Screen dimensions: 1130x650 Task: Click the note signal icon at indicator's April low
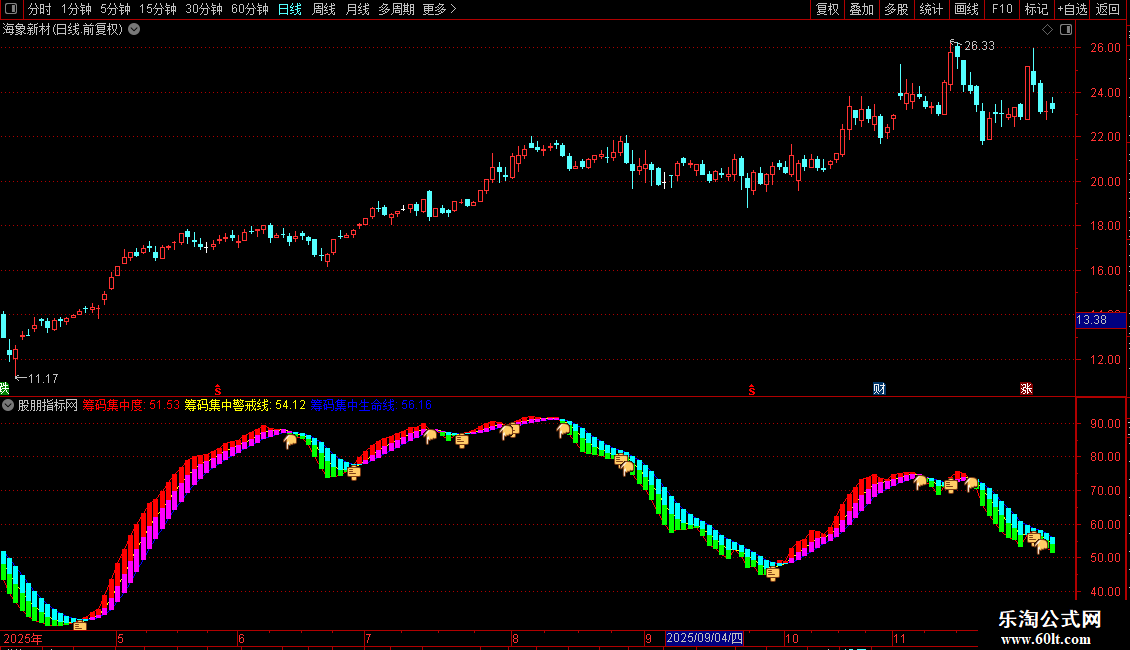[80, 626]
